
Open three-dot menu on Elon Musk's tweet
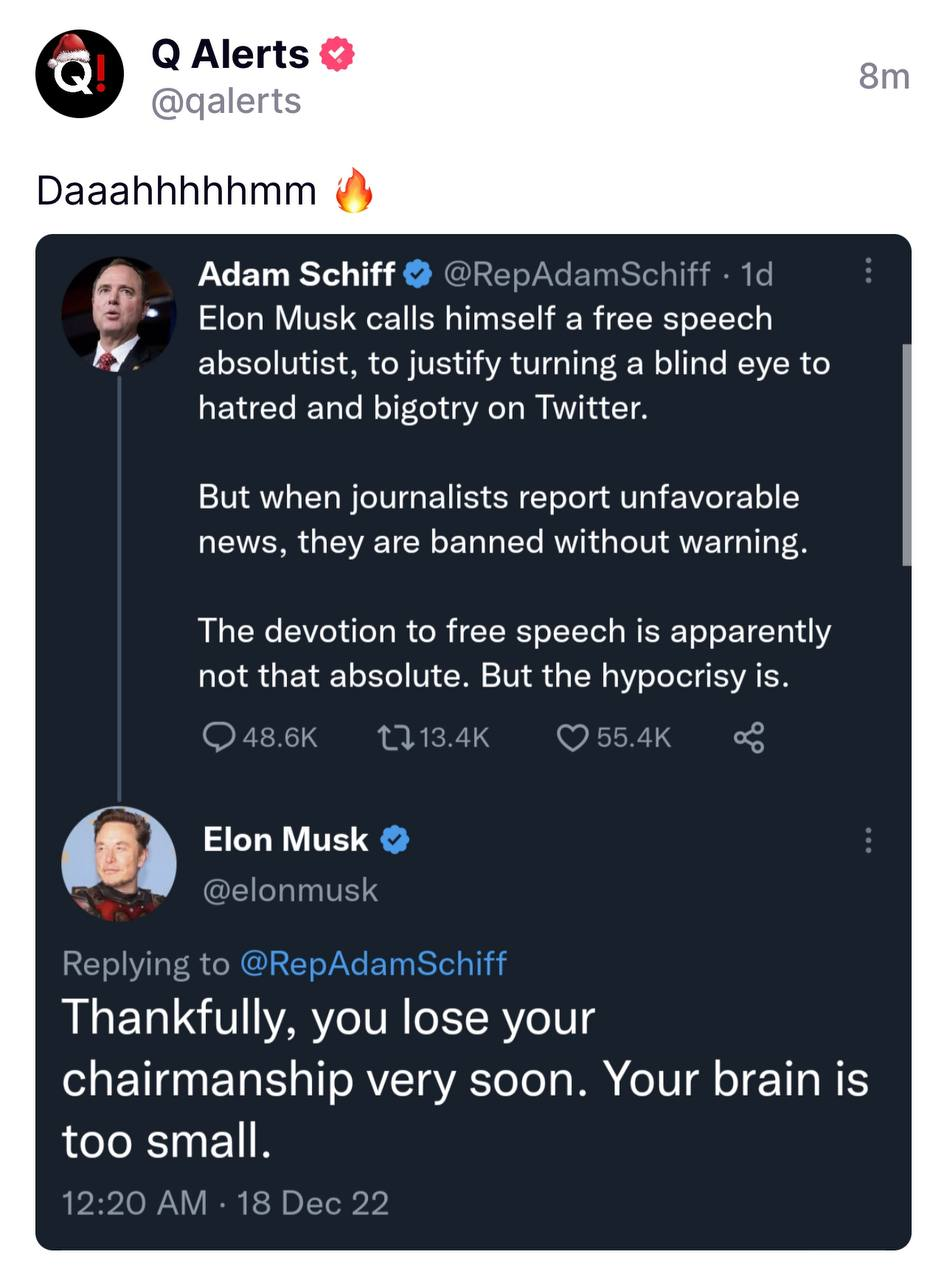click(x=868, y=840)
